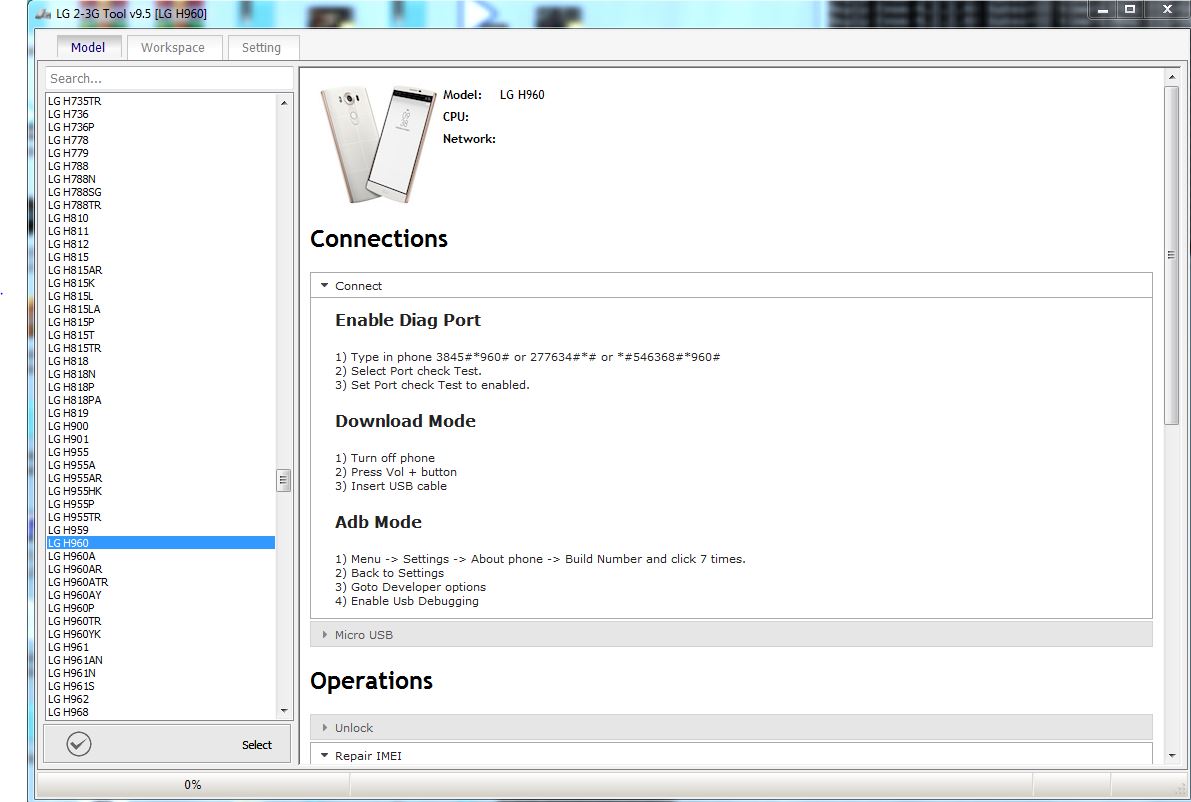The image size is (1191, 802).
Task: Click the LG H960 phone image
Action: [378, 145]
